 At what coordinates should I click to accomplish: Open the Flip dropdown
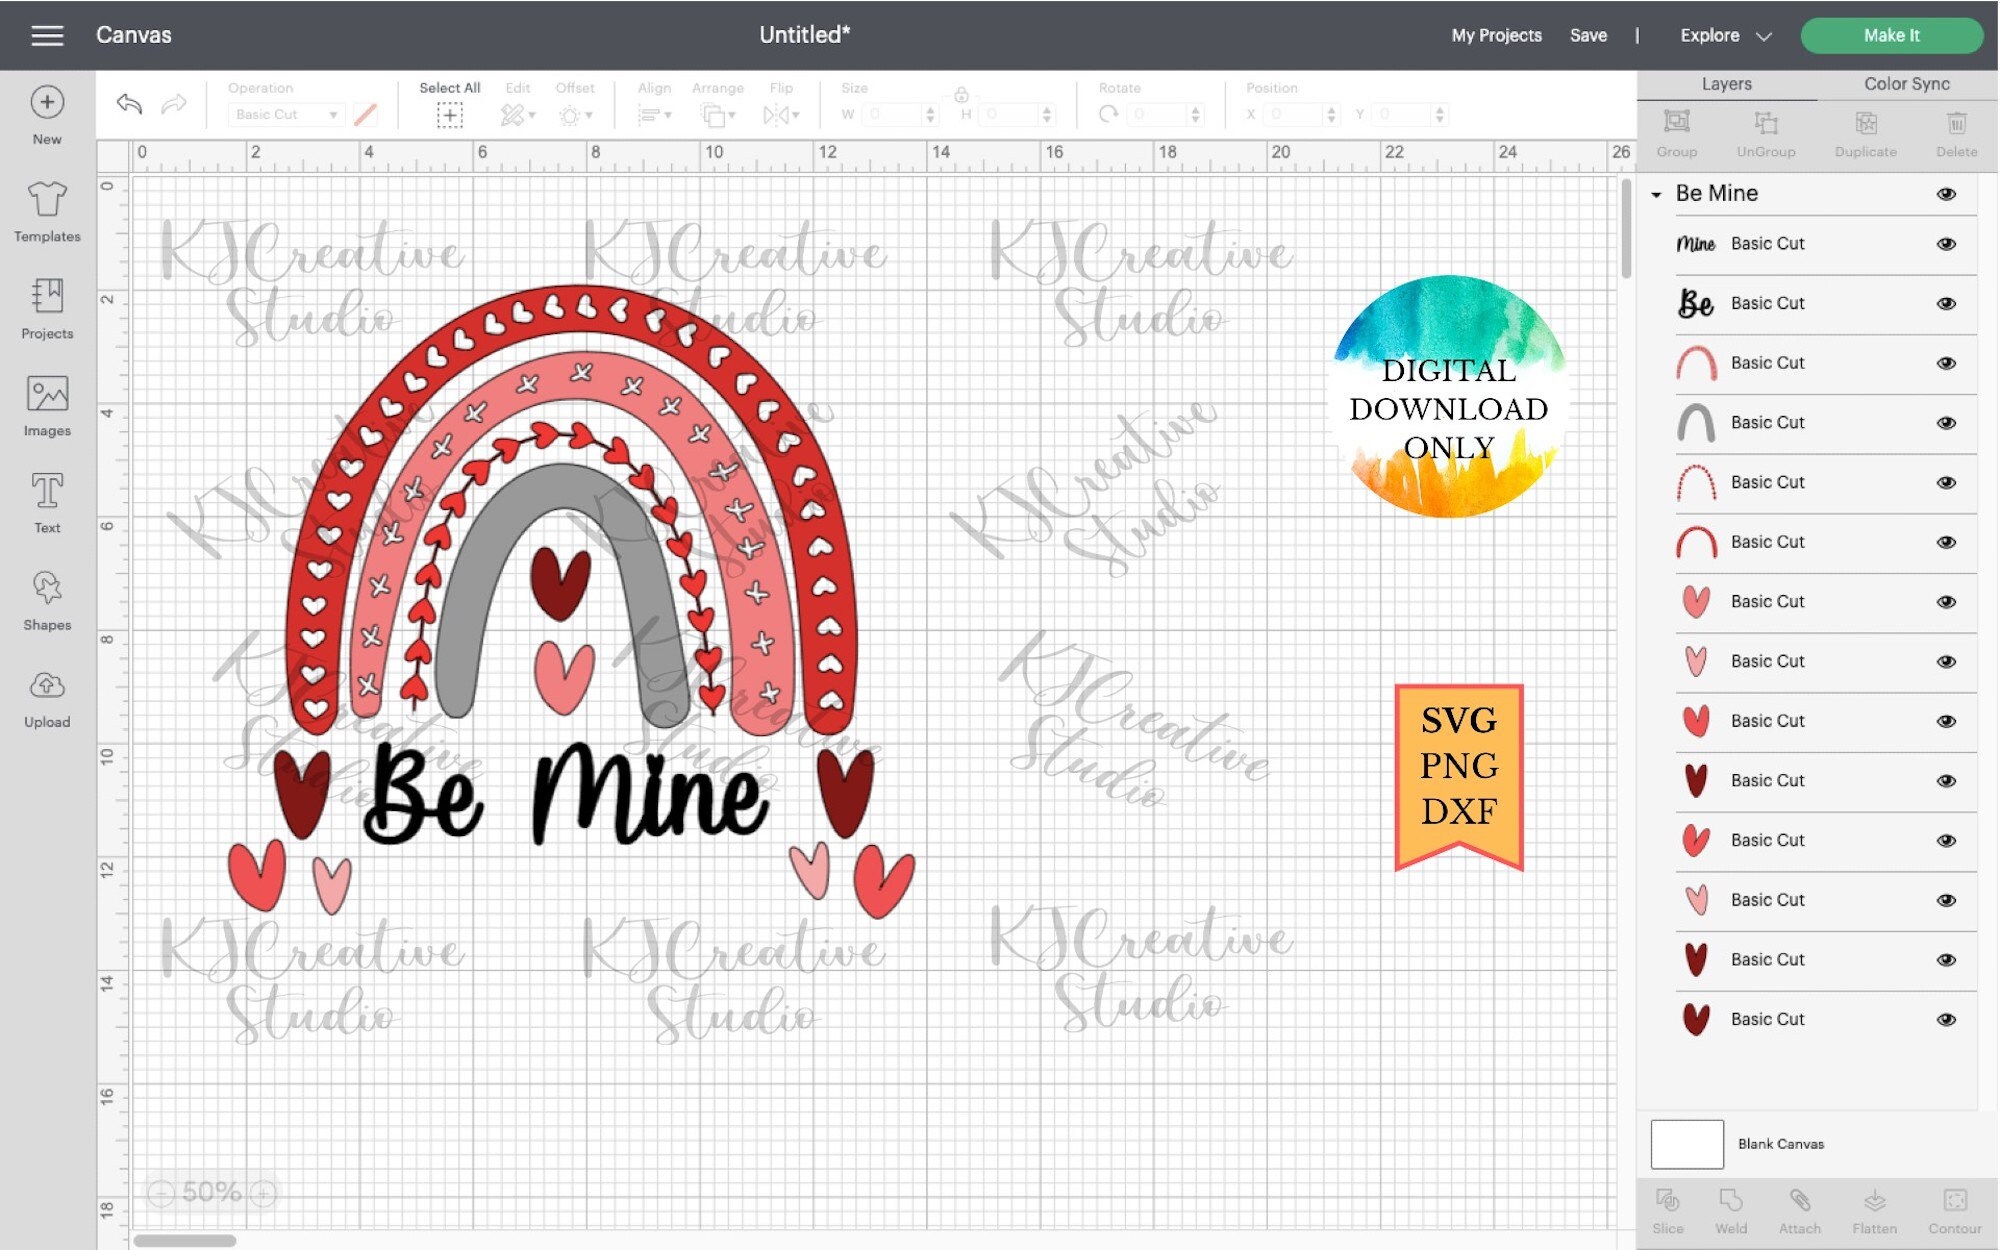coord(781,115)
